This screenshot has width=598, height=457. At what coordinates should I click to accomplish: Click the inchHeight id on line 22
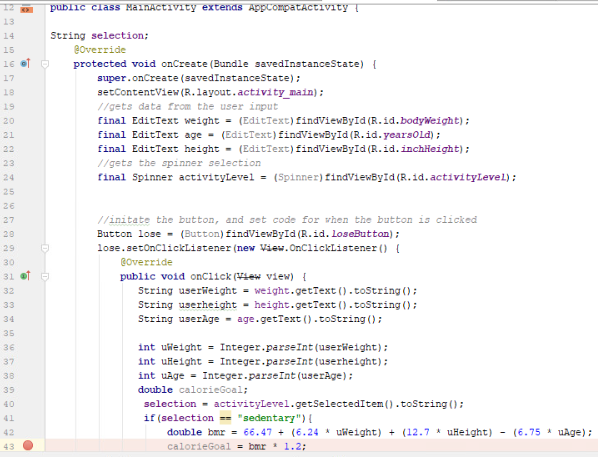click(x=429, y=149)
